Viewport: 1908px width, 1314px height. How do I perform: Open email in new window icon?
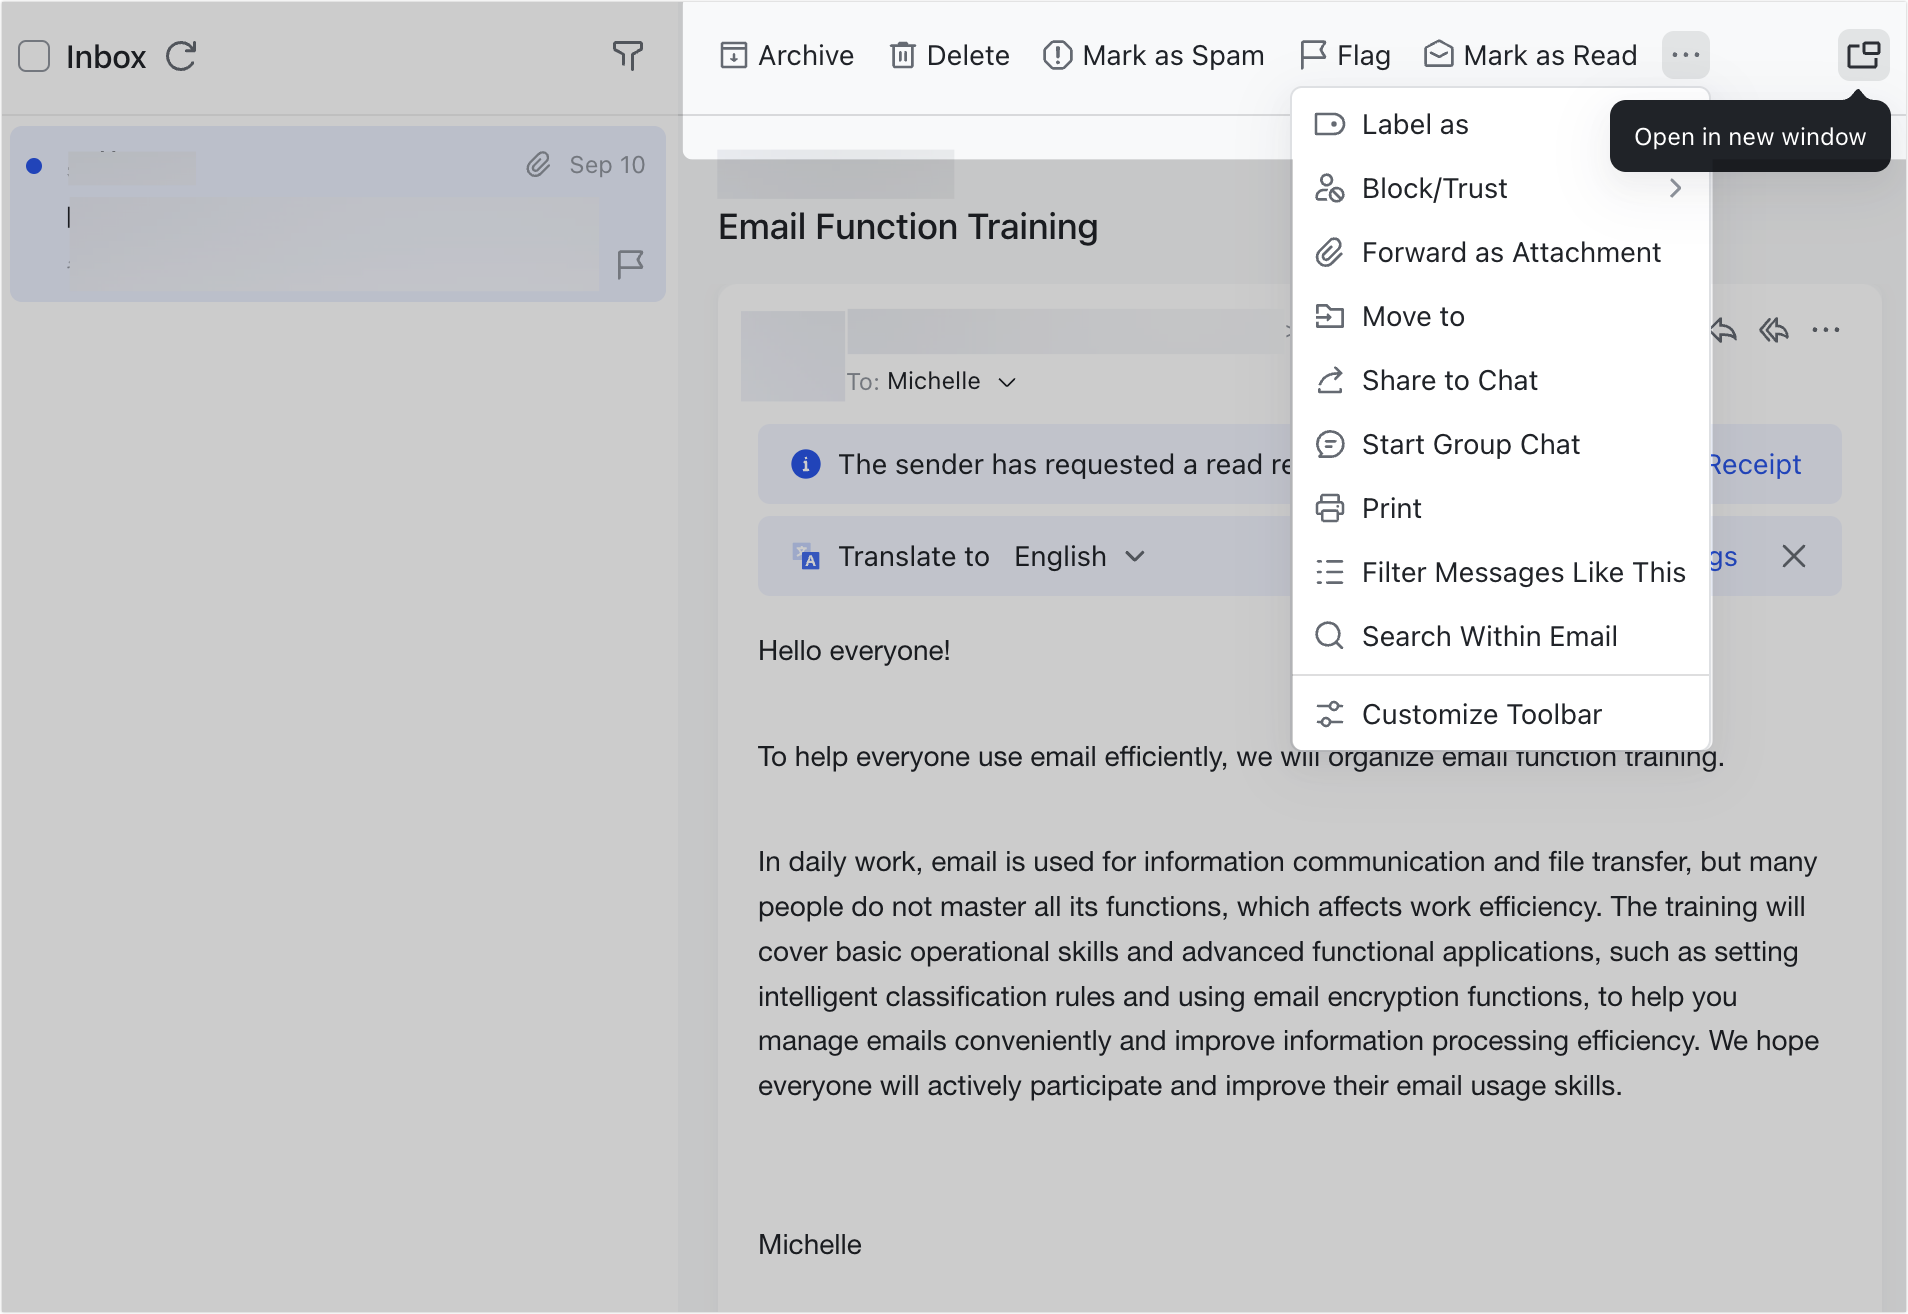pyautogui.click(x=1863, y=55)
